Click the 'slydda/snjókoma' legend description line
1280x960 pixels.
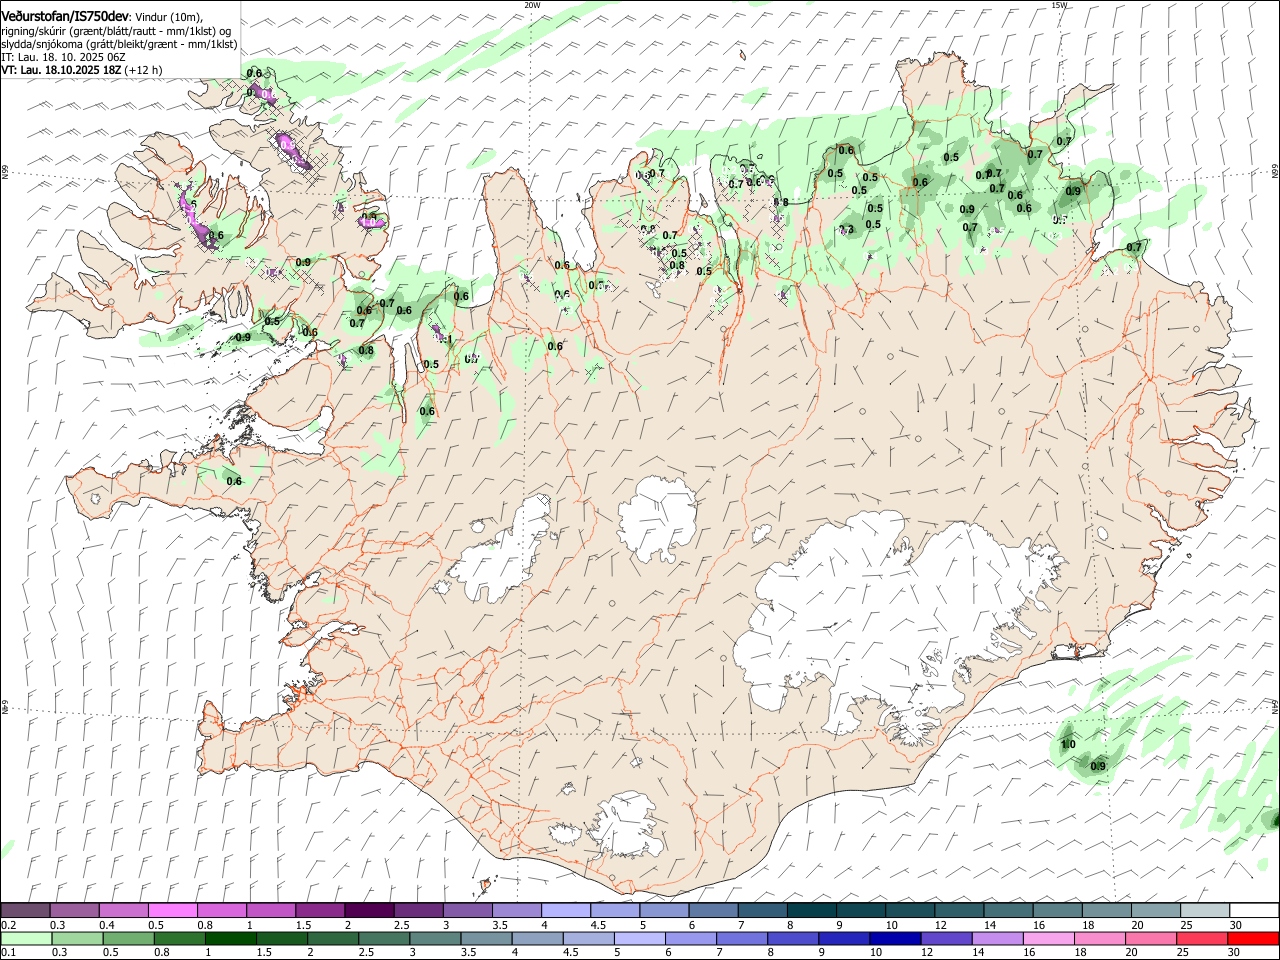pos(119,44)
